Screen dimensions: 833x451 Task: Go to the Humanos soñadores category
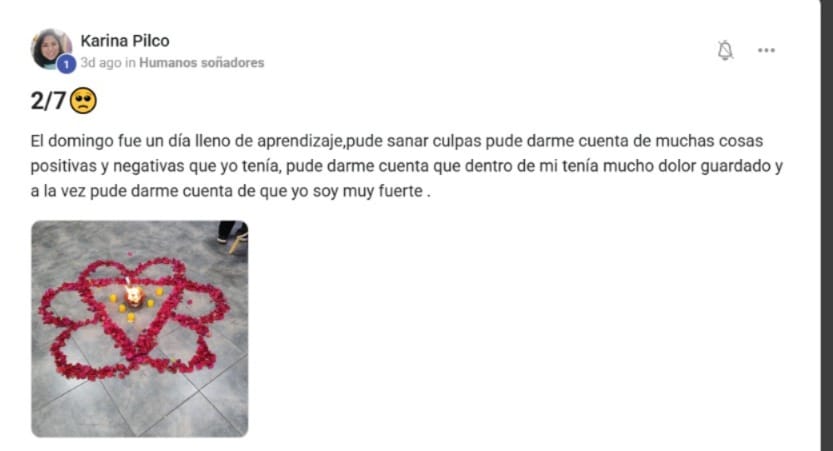(x=201, y=63)
